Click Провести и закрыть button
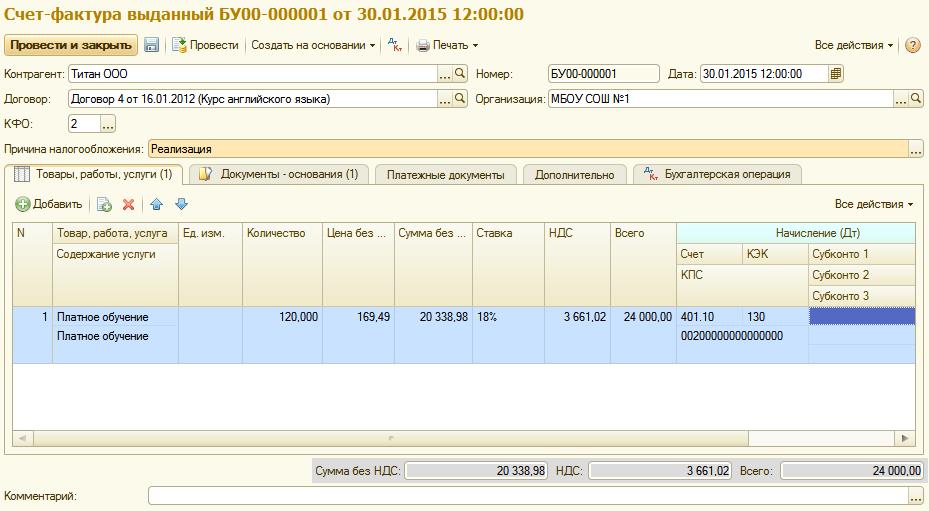Screen dimensions: 929x511 [71, 45]
